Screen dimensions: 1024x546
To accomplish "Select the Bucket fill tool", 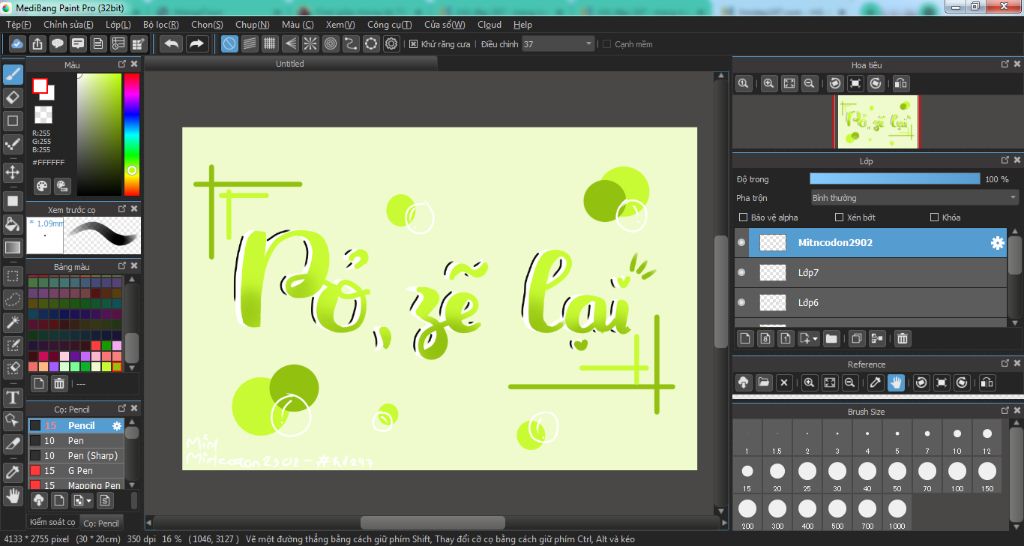I will [x=13, y=224].
